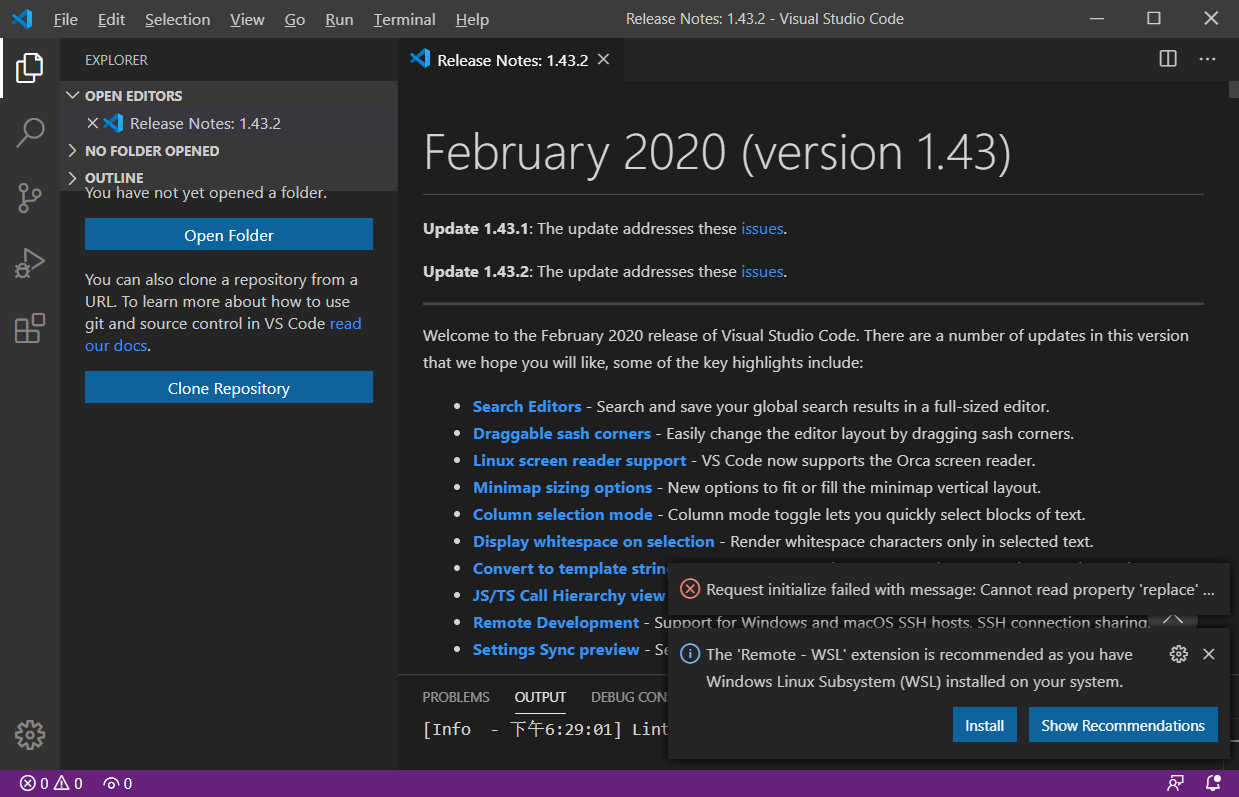Click the Explorer panel title
The height and width of the screenshot is (797, 1239).
pyautogui.click(x=116, y=60)
